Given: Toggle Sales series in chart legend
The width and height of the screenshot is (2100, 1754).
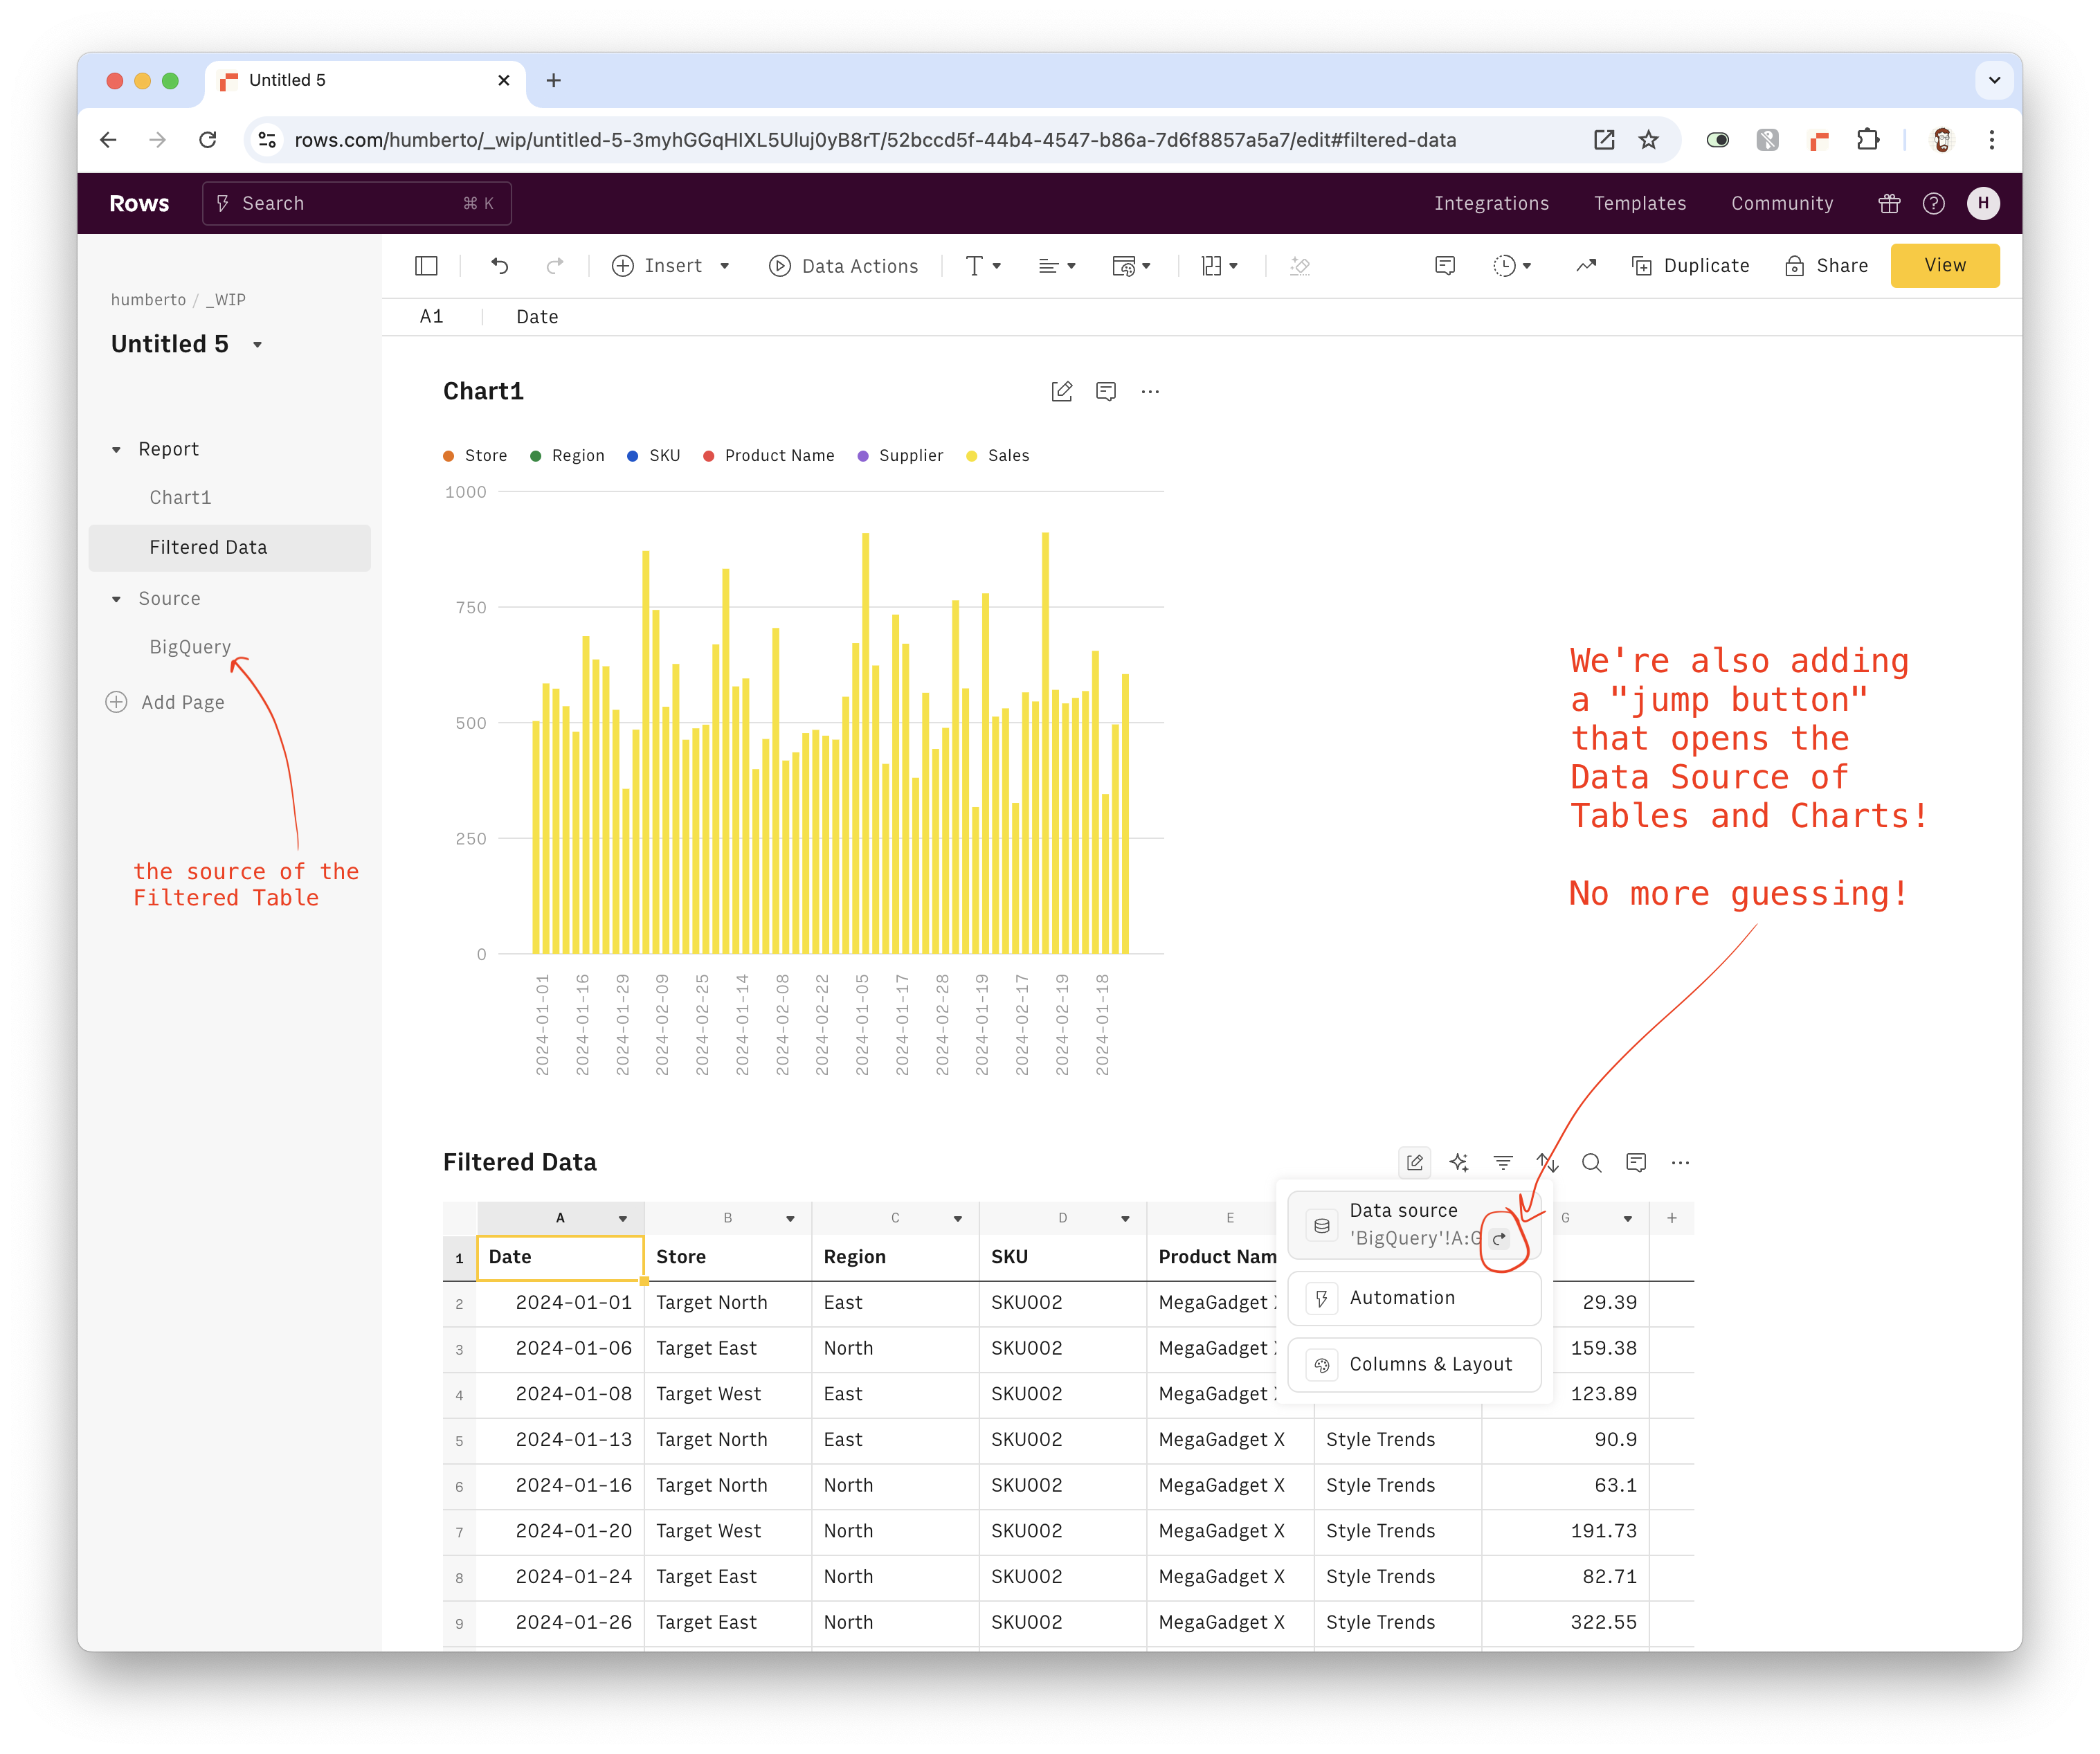Looking at the screenshot, I should click(997, 456).
